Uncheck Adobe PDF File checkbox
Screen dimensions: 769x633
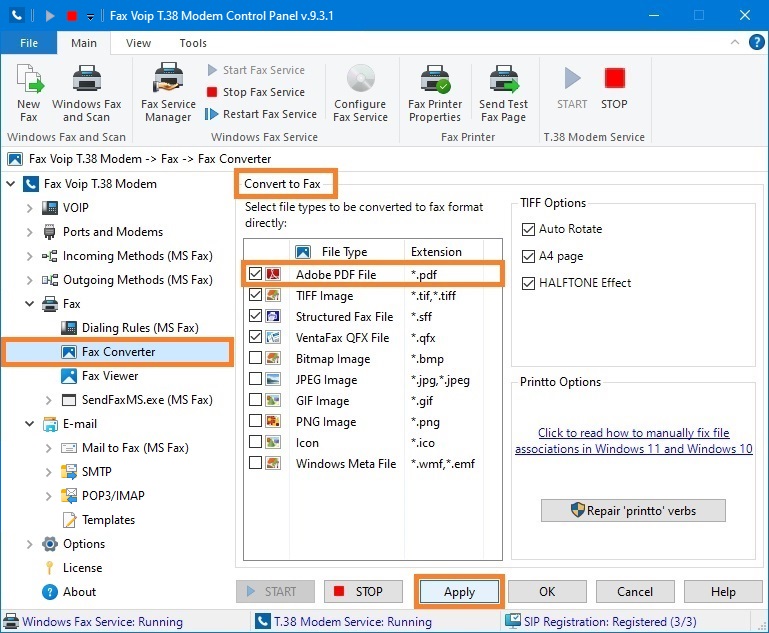[x=256, y=274]
